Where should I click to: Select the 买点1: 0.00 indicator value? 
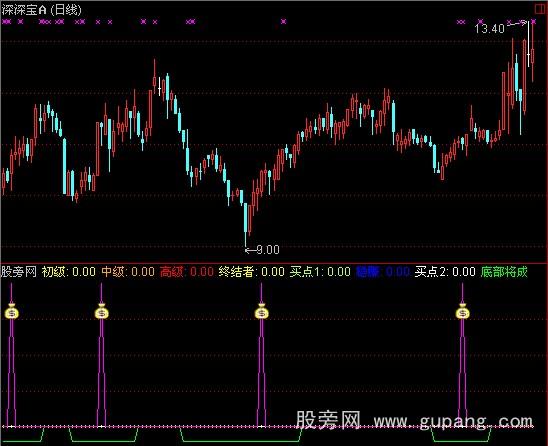320,272
